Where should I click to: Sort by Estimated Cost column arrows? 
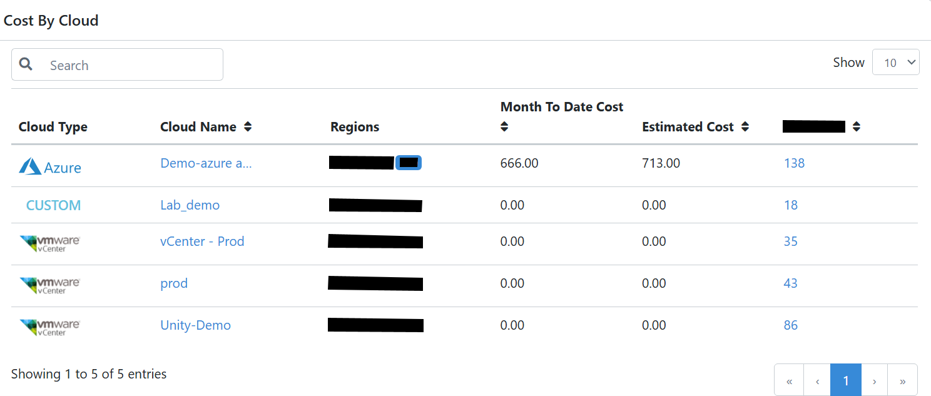[x=745, y=127]
